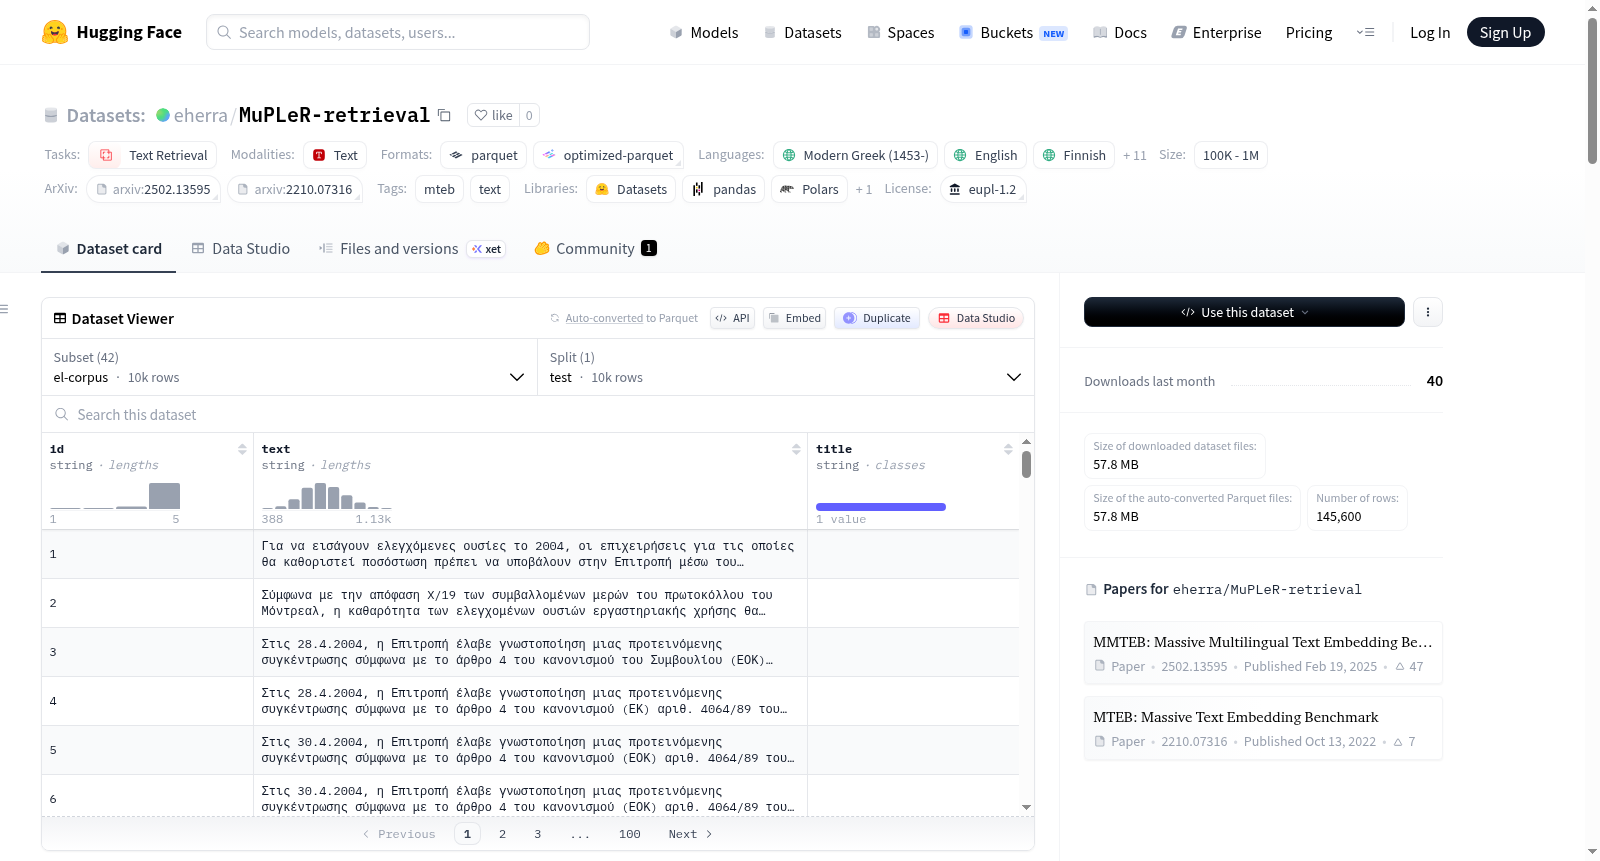Copy dataset name with the copy icon

tap(445, 115)
